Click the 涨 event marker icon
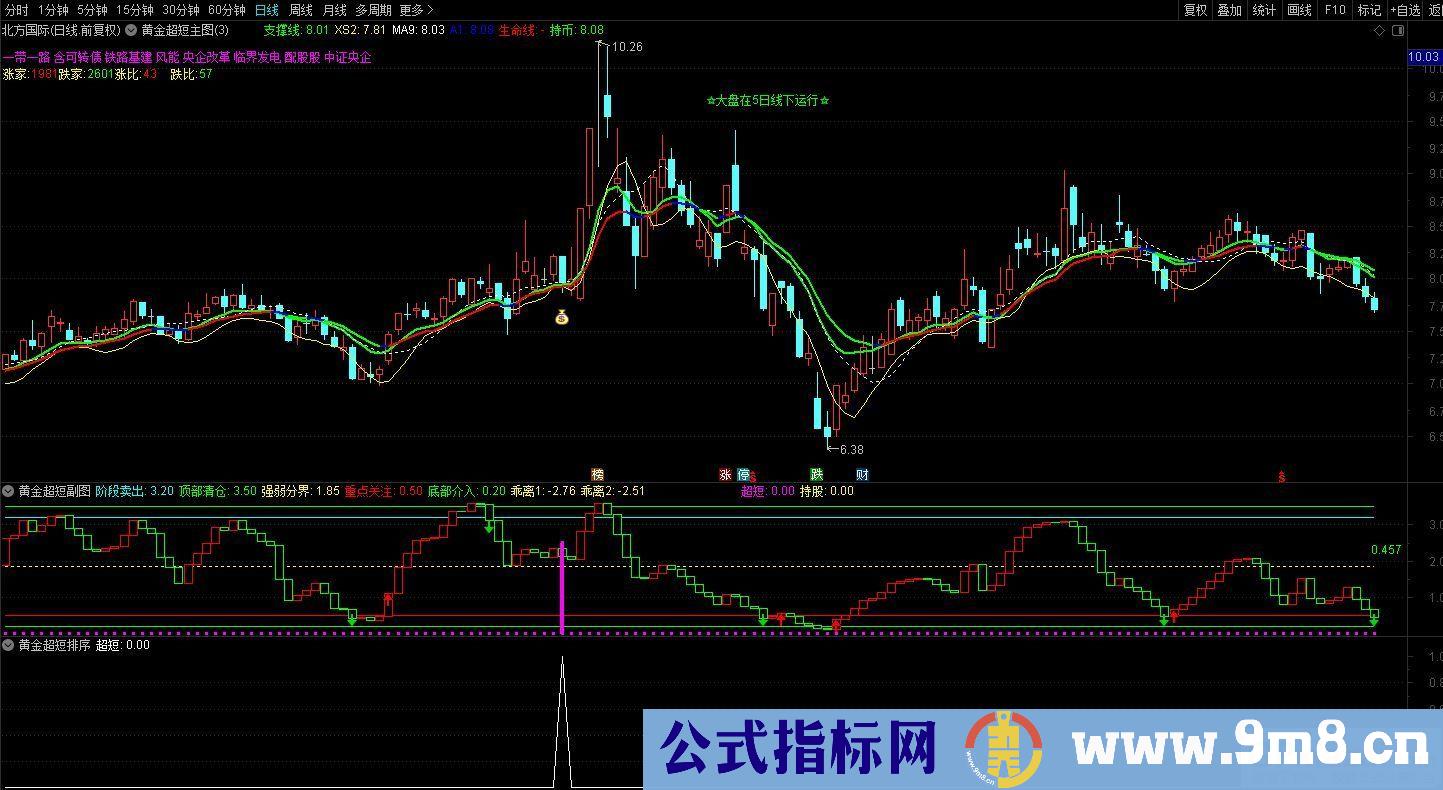Viewport: 1443px width, 790px height. pyautogui.click(x=725, y=475)
